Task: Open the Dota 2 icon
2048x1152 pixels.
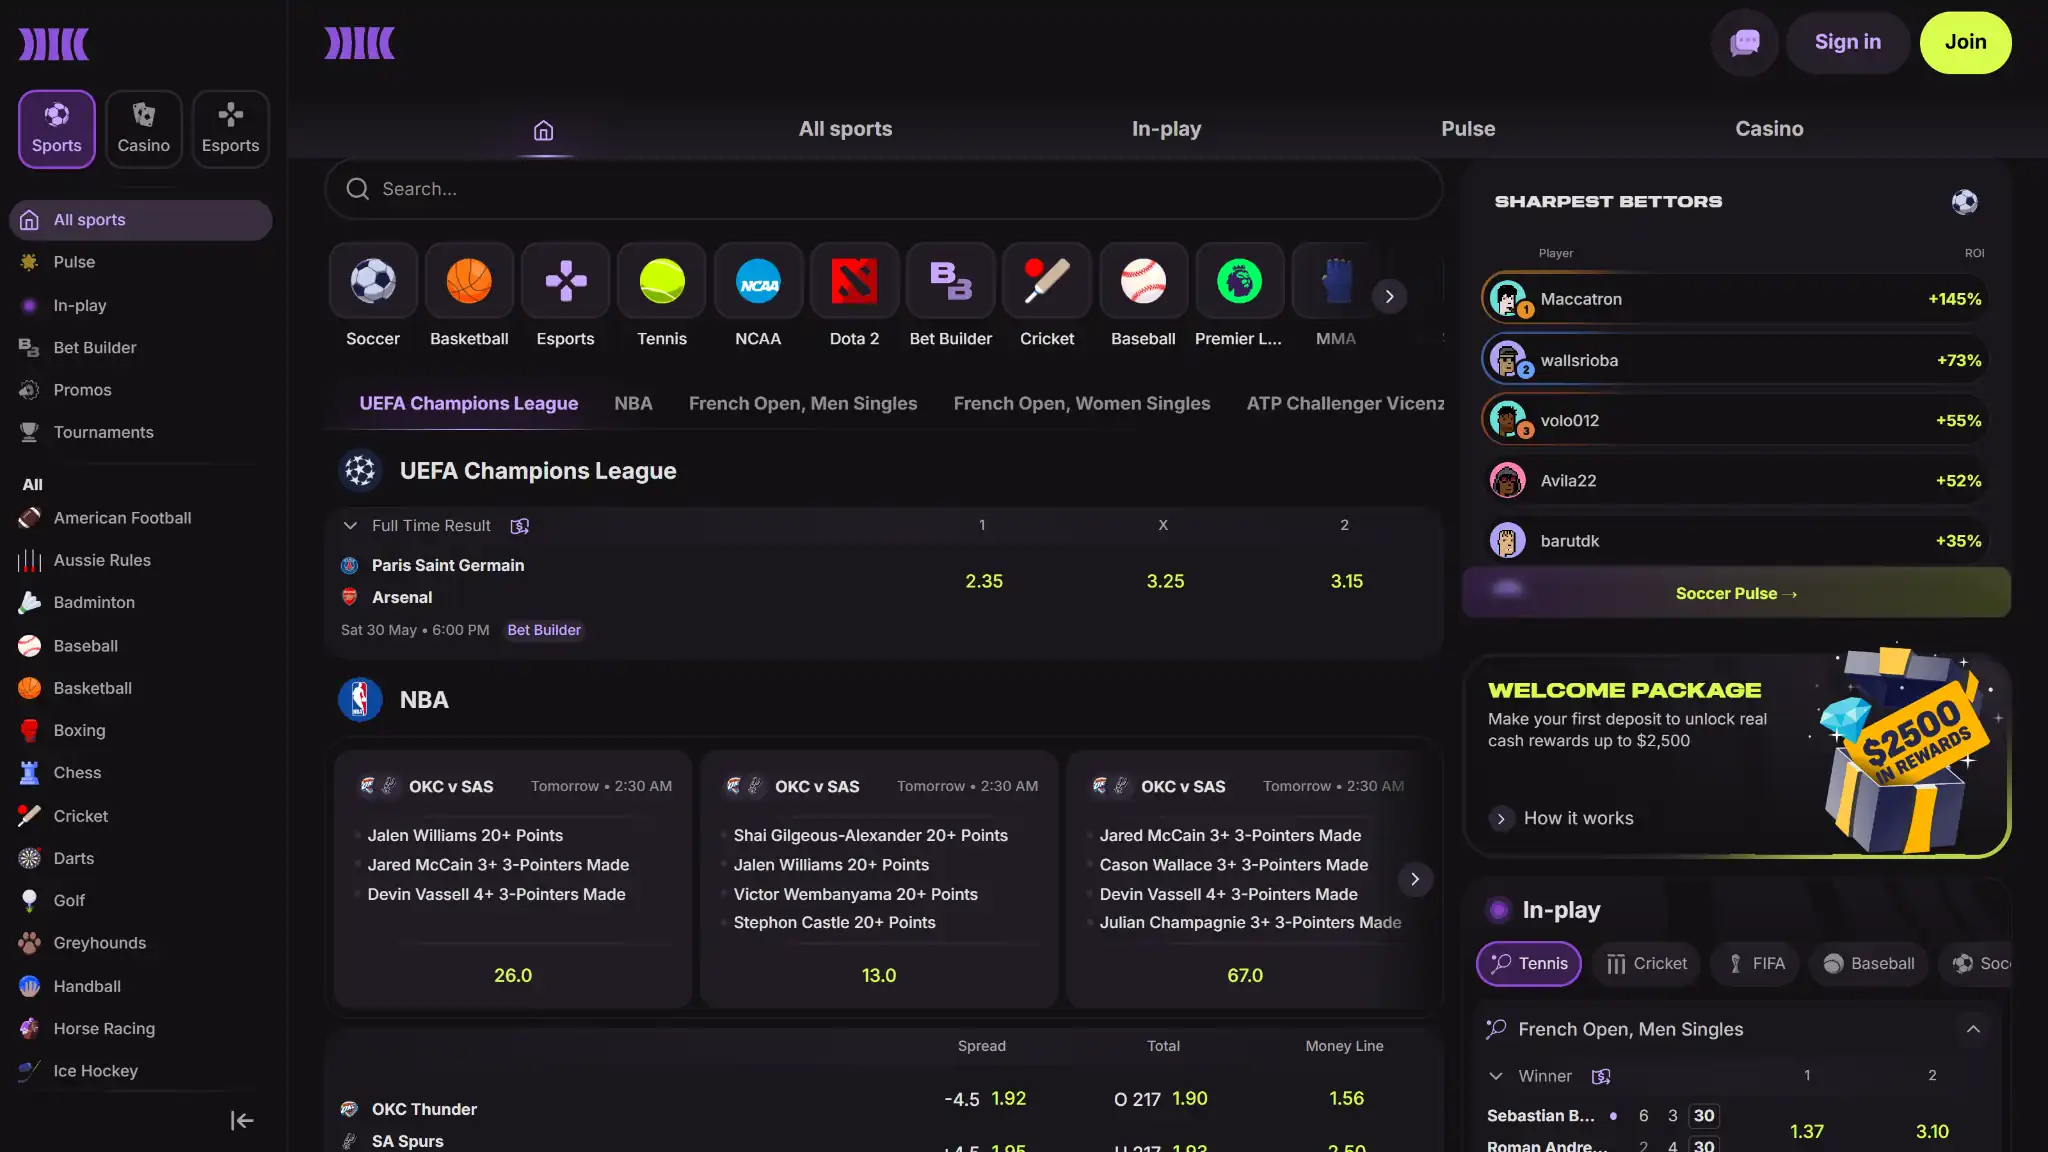Action: coord(854,281)
